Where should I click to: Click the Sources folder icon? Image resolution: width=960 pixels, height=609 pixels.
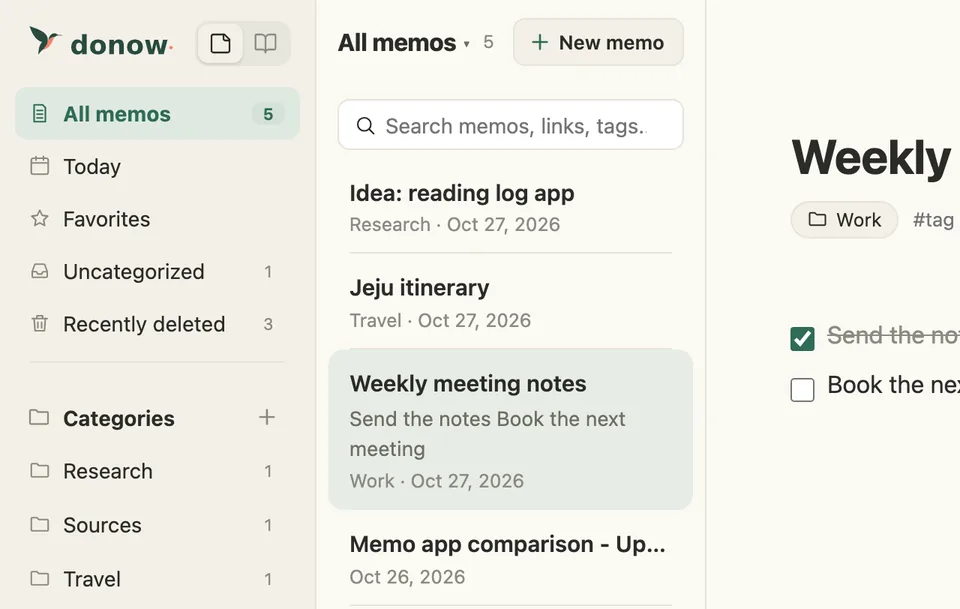40,525
